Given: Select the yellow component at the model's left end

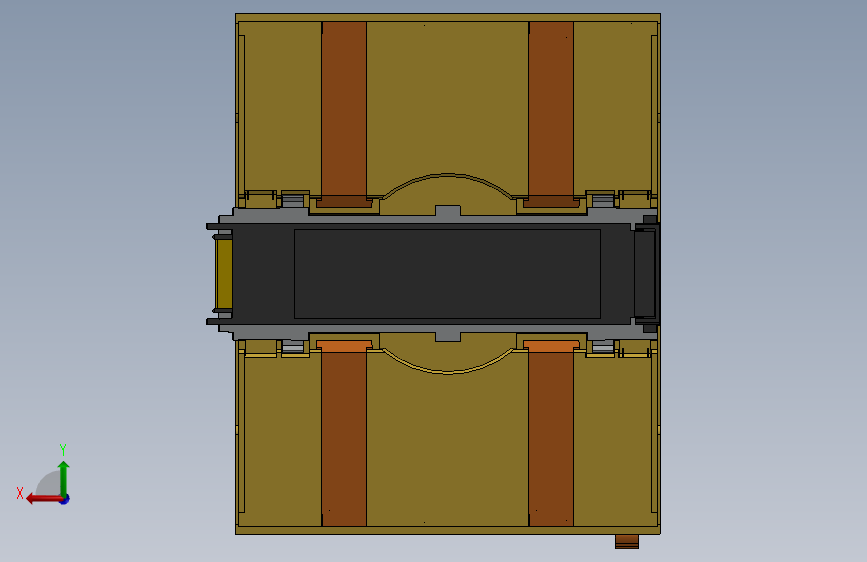Looking at the screenshot, I should click(x=223, y=274).
